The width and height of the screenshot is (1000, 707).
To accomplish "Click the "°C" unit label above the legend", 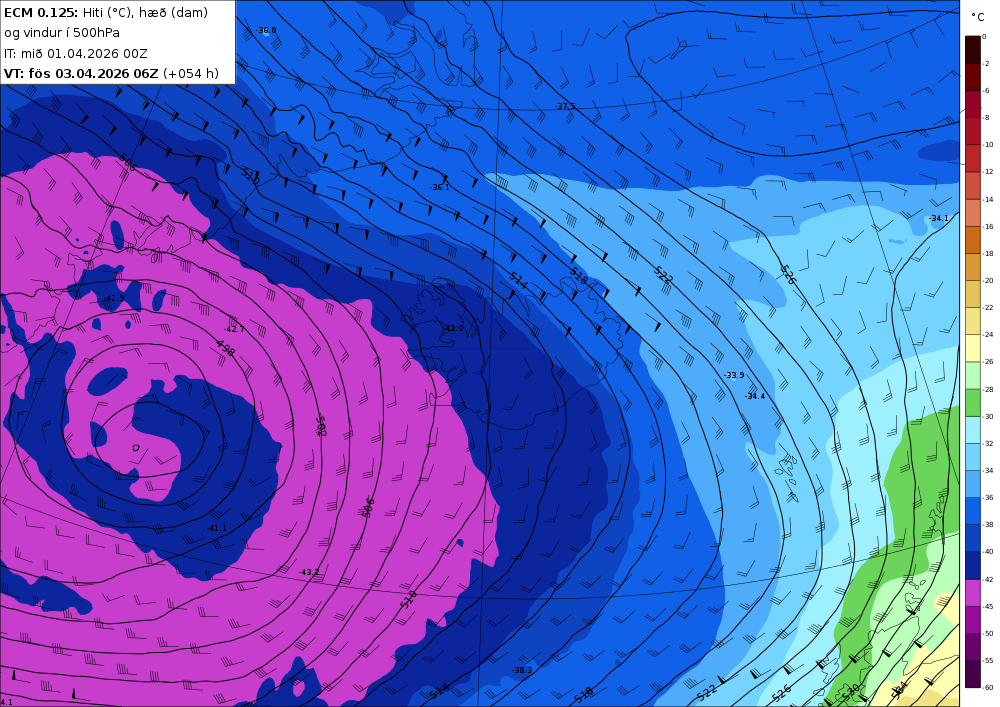I will [978, 17].
